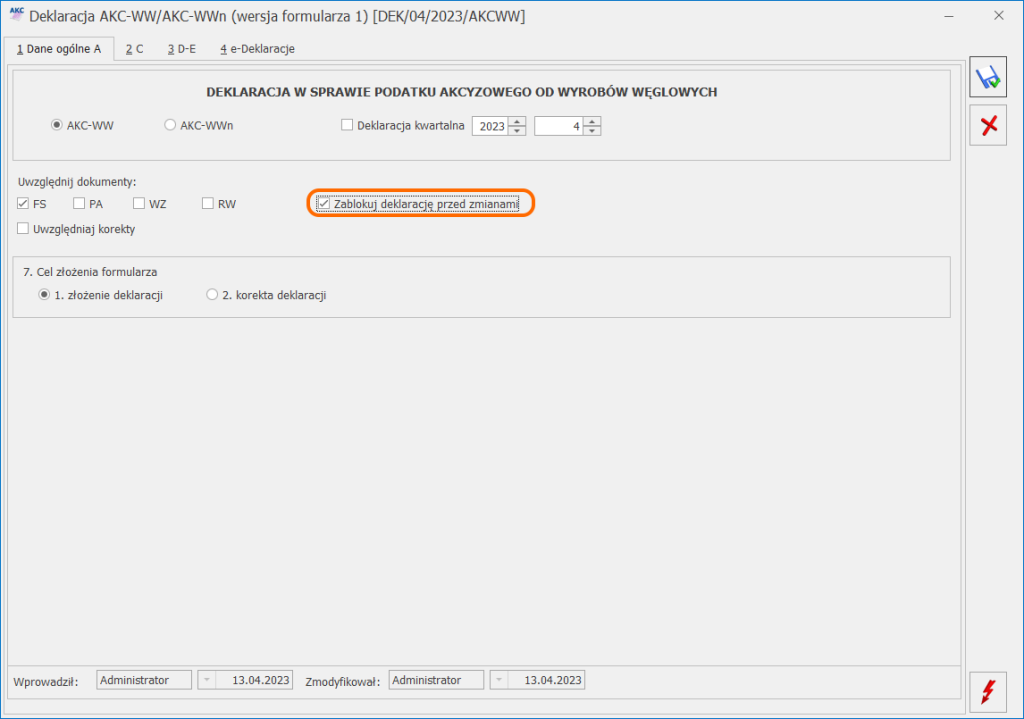
Task: Enable the PA document checkbox
Action: click(77, 203)
